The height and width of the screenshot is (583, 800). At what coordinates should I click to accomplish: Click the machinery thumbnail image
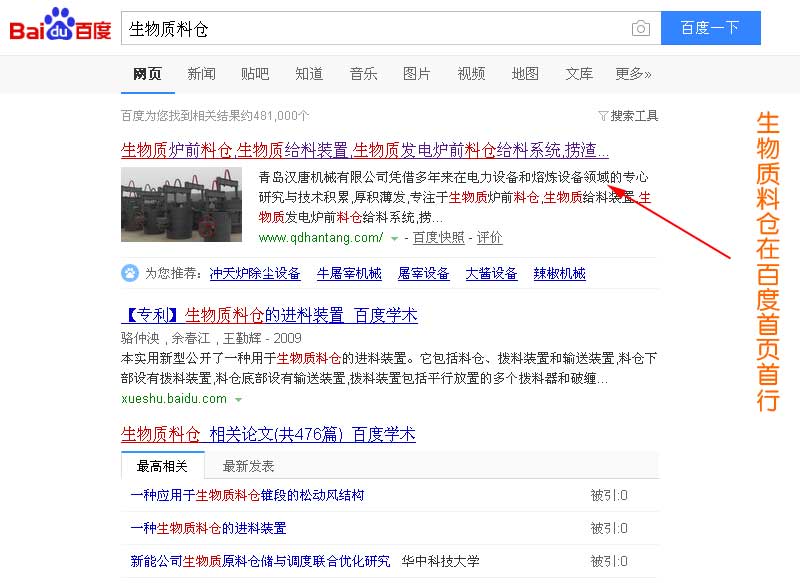pyautogui.click(x=181, y=205)
